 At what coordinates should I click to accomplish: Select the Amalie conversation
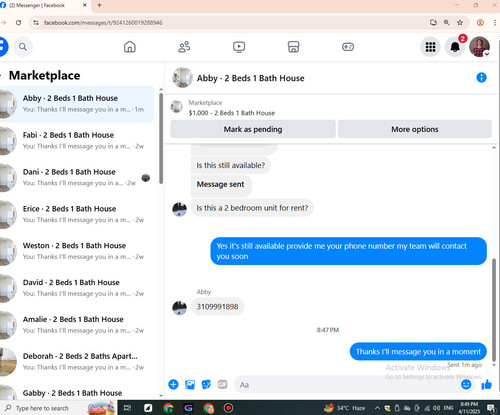click(77, 325)
